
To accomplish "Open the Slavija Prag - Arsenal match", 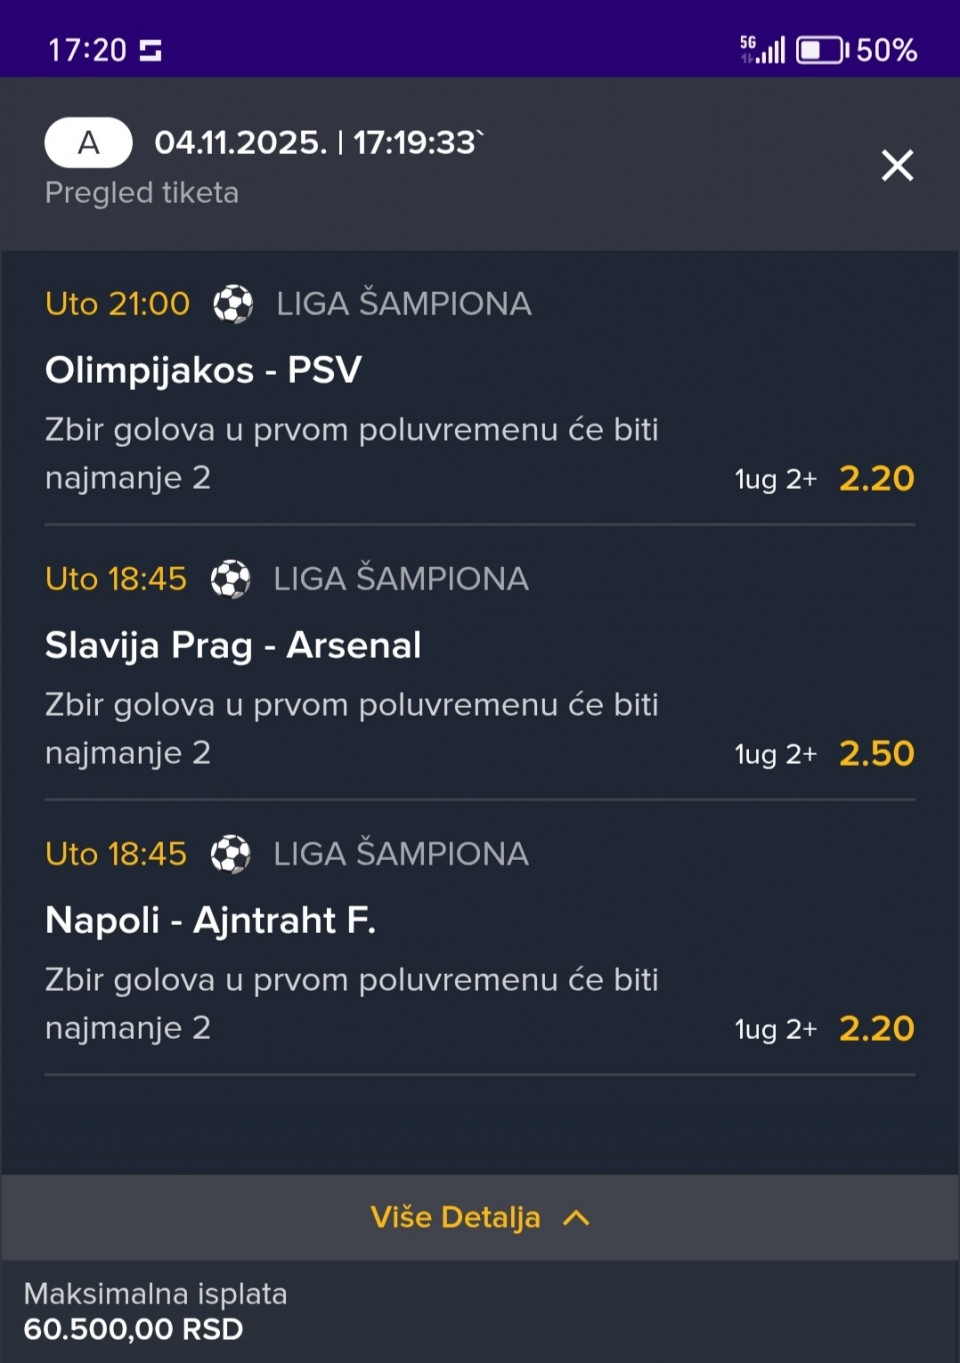I will (233, 645).
